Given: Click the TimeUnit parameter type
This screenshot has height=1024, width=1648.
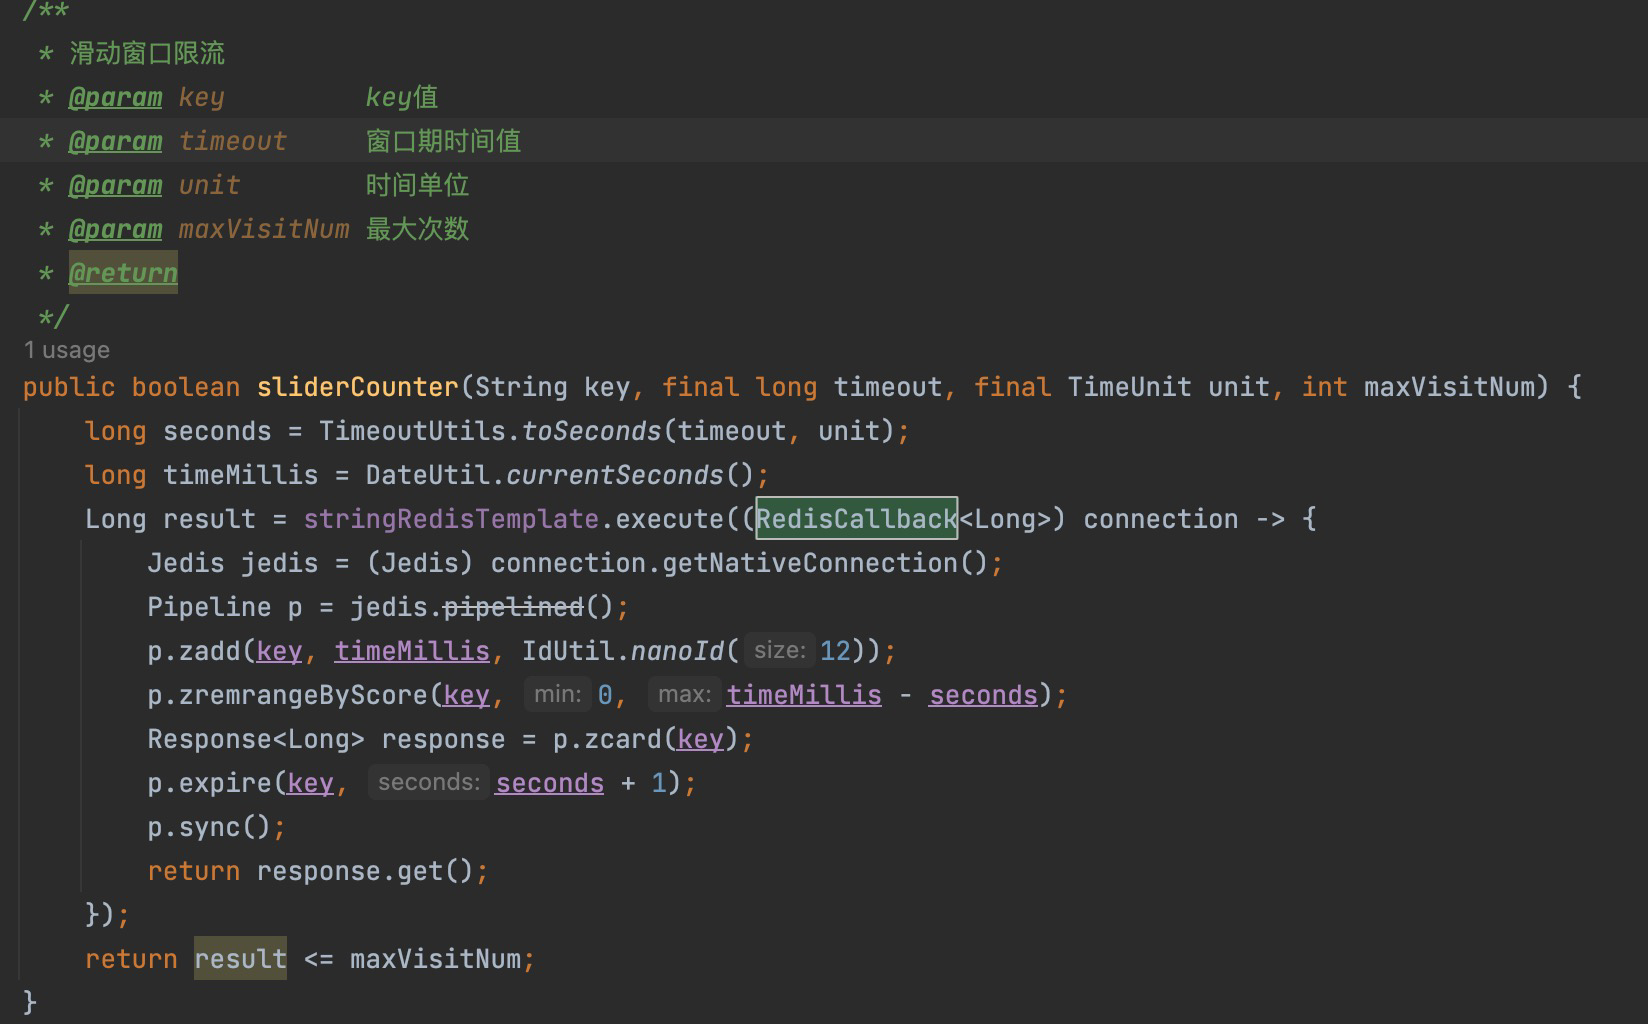Looking at the screenshot, I should [x=1129, y=387].
